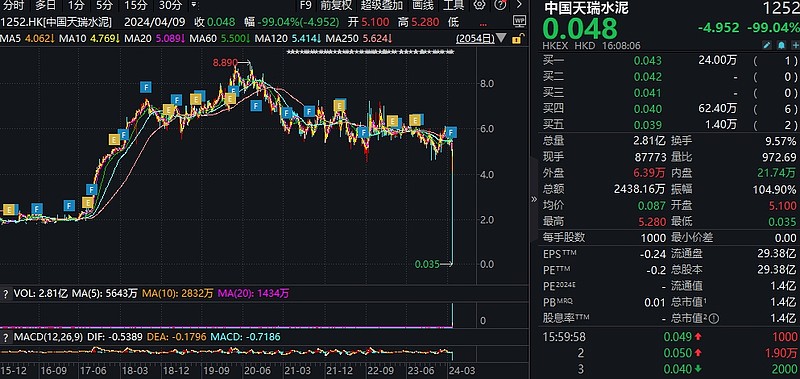Expand the 2054日 range dropdown arrow

pos(502,38)
